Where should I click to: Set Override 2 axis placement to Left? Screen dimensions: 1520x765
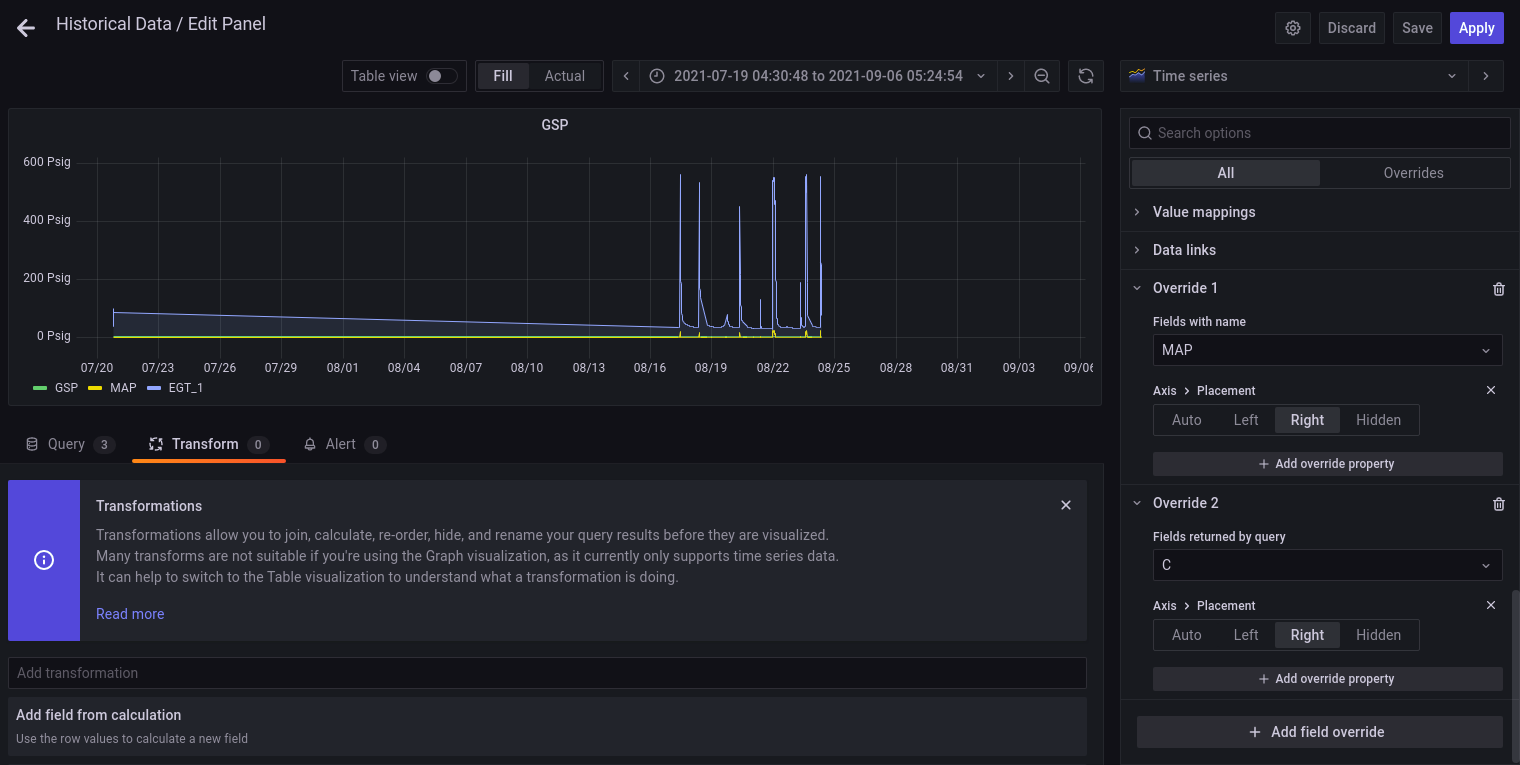click(1246, 635)
